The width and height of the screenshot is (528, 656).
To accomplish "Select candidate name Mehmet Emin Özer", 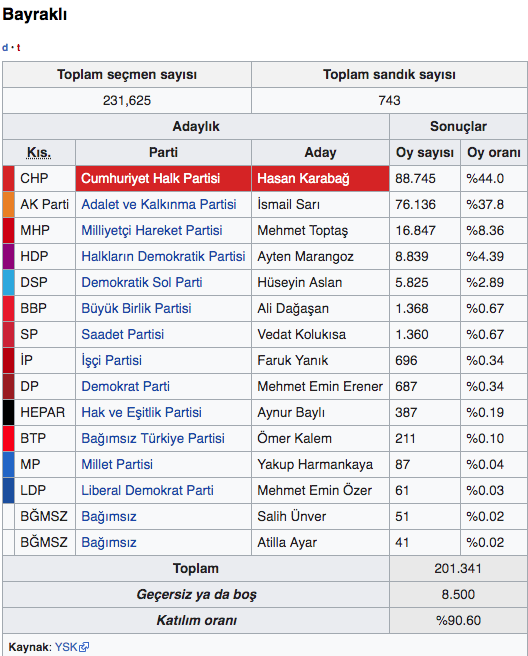I will coord(314,490).
